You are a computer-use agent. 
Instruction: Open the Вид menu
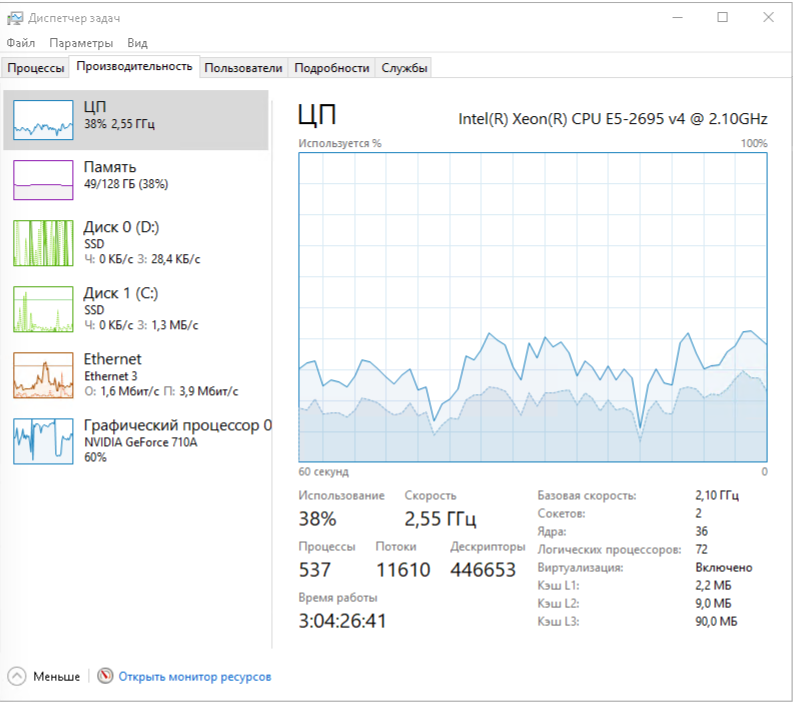pyautogui.click(x=137, y=43)
